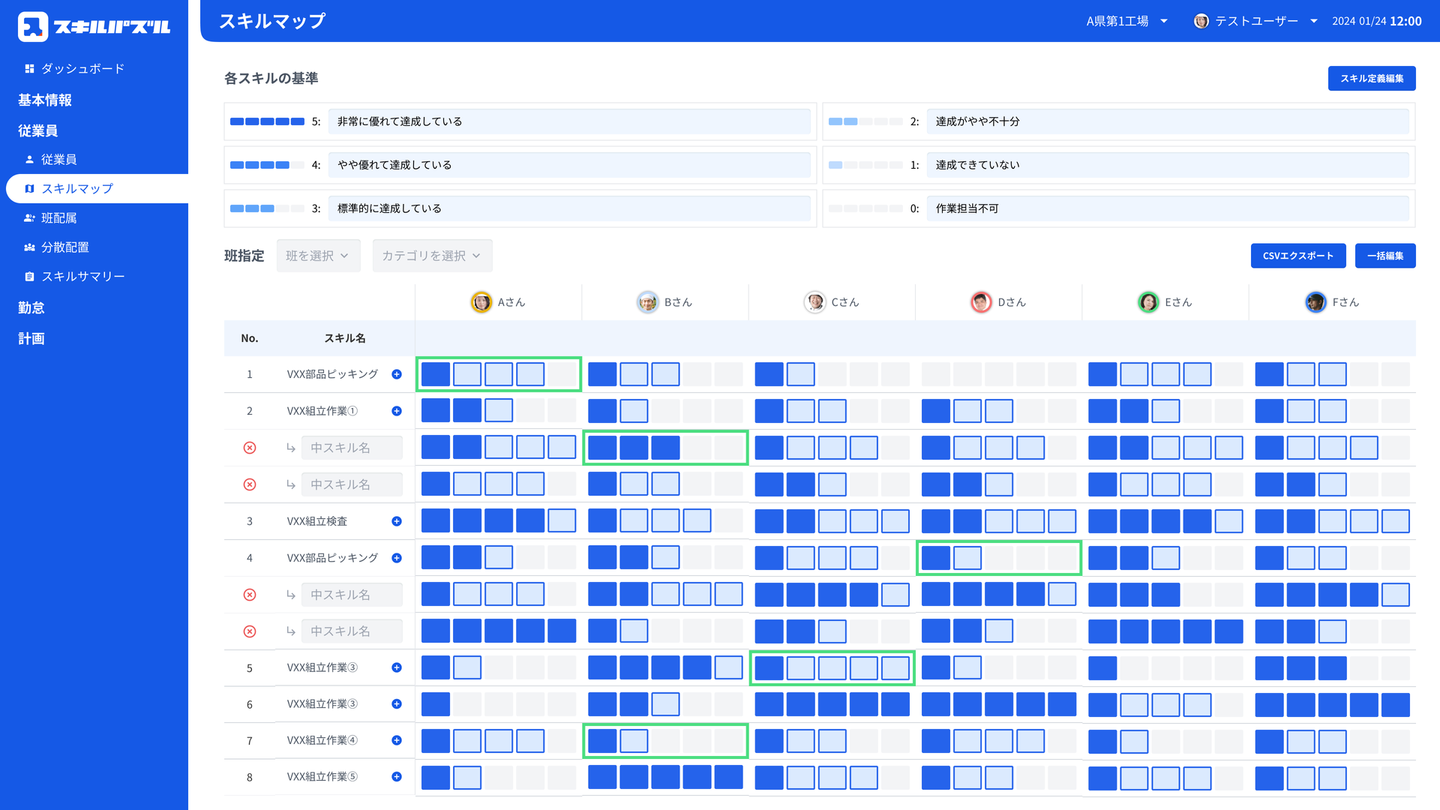Click the blue plus icon beside VXX組立検査
1440x810 pixels.
[x=396, y=521]
